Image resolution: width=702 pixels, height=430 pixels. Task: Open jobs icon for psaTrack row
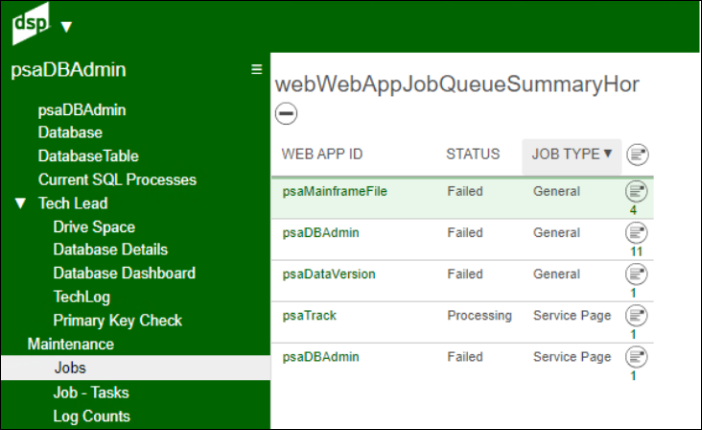pos(636,315)
